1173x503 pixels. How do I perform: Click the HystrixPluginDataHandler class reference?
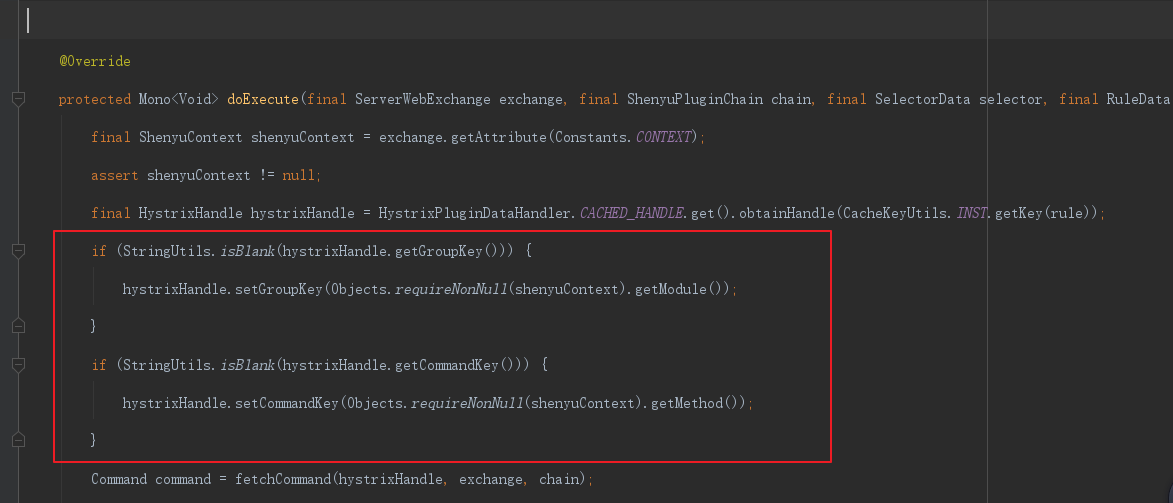click(x=475, y=213)
